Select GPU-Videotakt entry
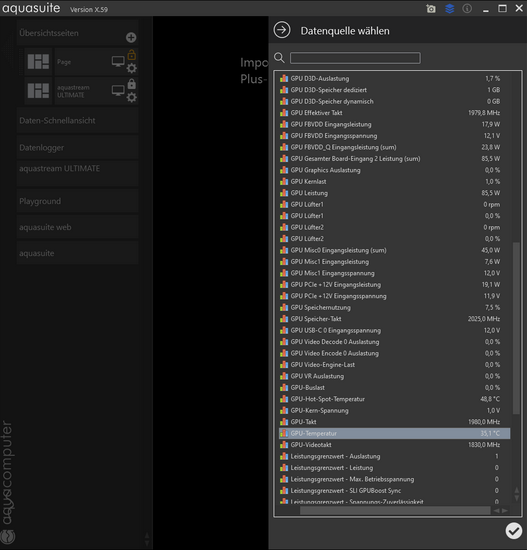Screen dimensions: 527x550 [394, 445]
